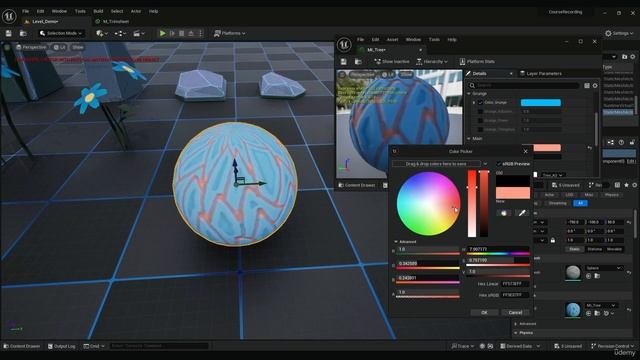Click the Details panel search field

524,85
